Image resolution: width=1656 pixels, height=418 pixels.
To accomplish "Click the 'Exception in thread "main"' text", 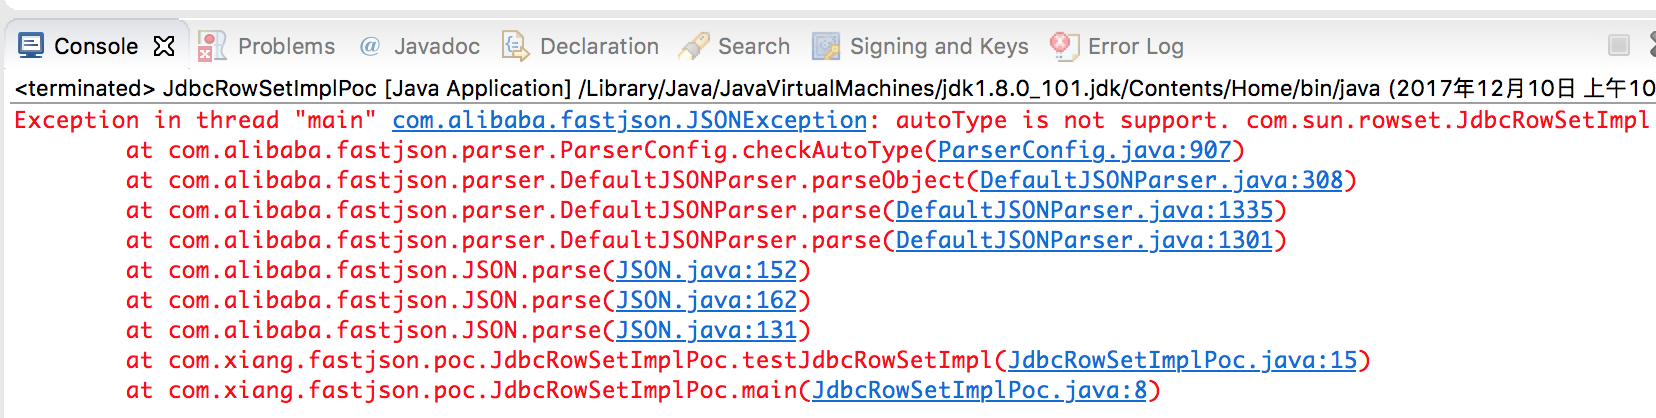I will [x=195, y=120].
